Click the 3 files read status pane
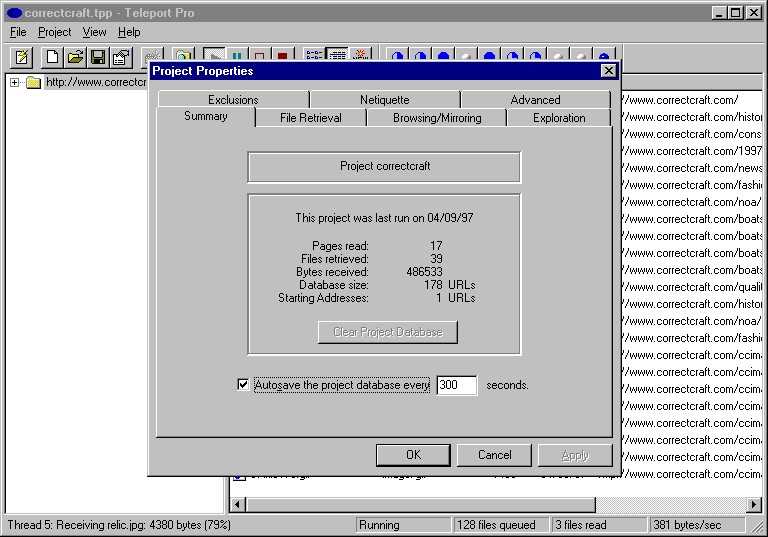768x537 pixels. click(599, 525)
